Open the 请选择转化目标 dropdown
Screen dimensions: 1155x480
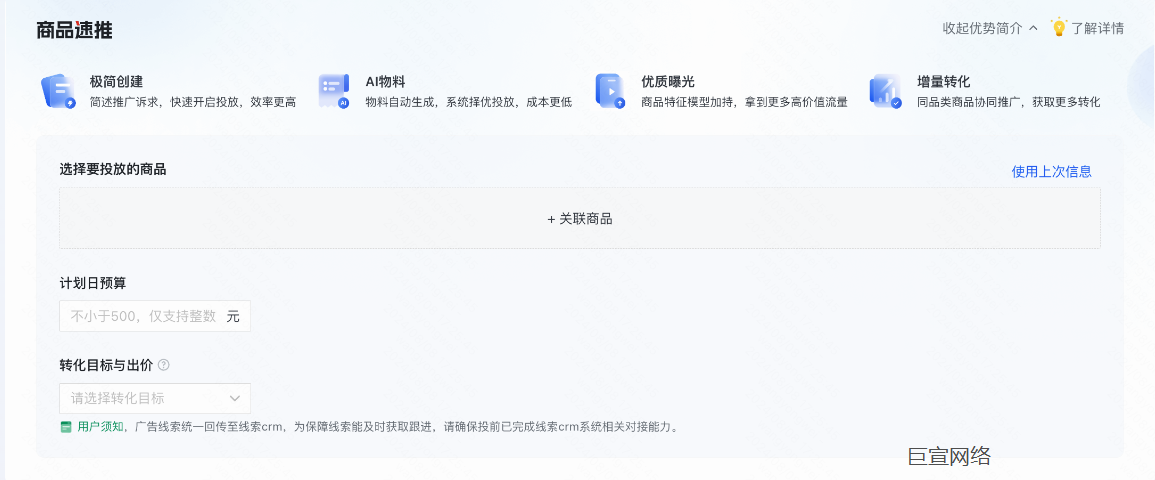(x=145, y=398)
